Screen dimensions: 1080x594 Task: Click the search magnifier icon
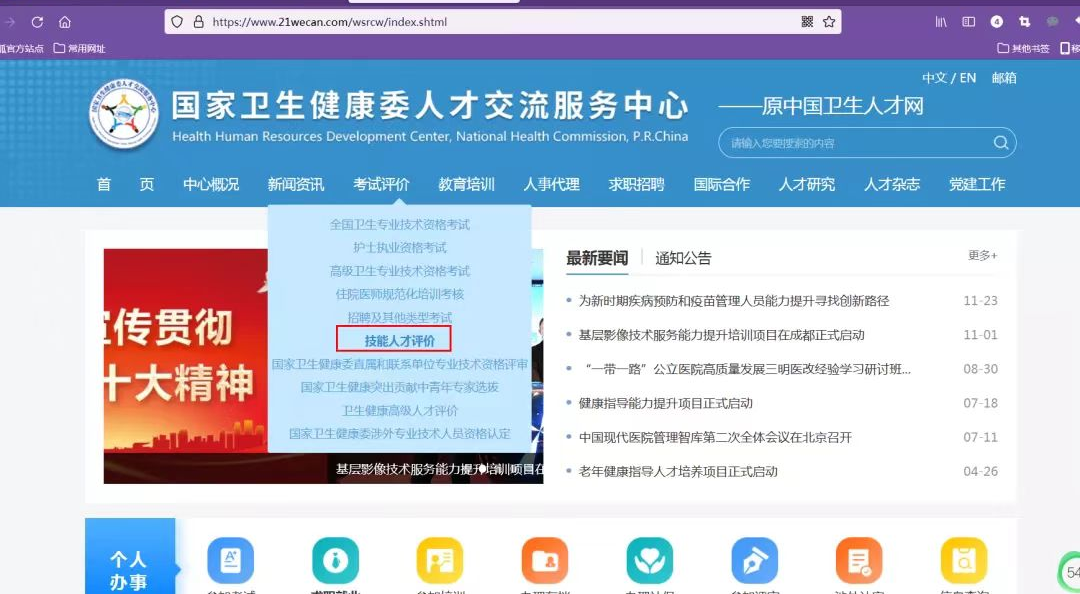[1001, 143]
